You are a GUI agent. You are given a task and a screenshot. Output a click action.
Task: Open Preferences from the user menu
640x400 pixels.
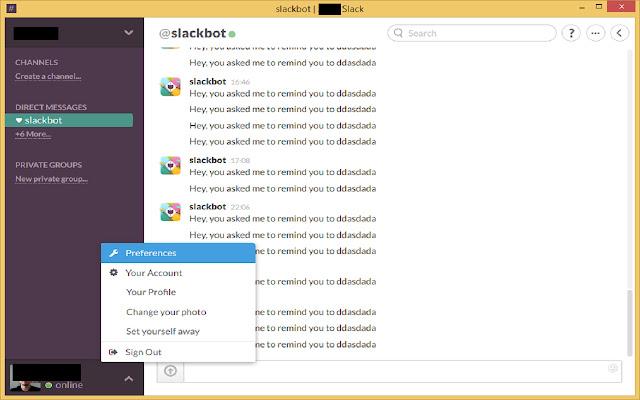(x=178, y=253)
